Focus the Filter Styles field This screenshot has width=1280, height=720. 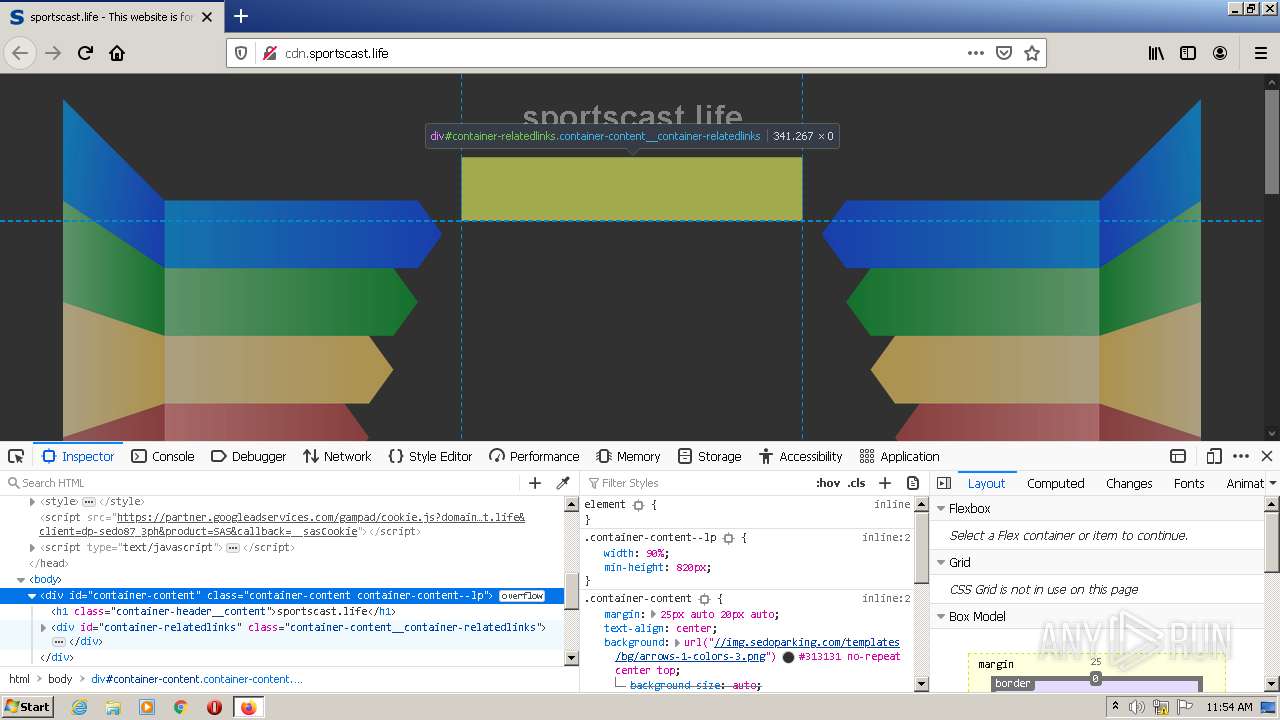(x=695, y=483)
